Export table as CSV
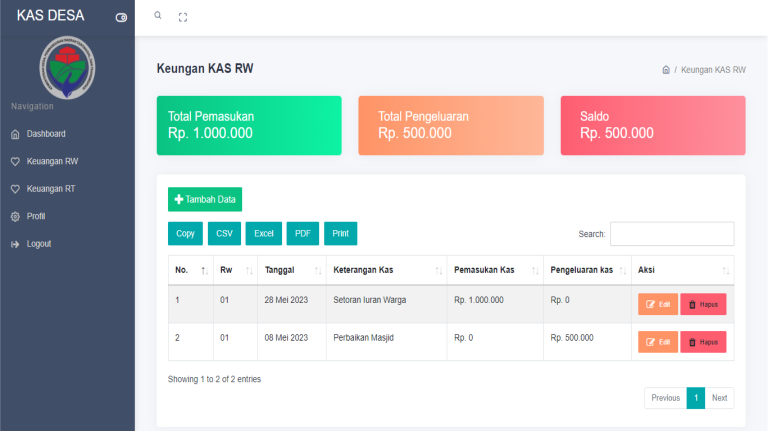768x431 pixels. click(223, 233)
